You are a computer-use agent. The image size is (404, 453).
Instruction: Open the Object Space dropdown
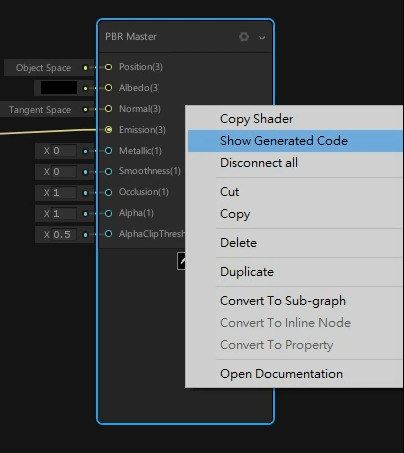coord(43,68)
